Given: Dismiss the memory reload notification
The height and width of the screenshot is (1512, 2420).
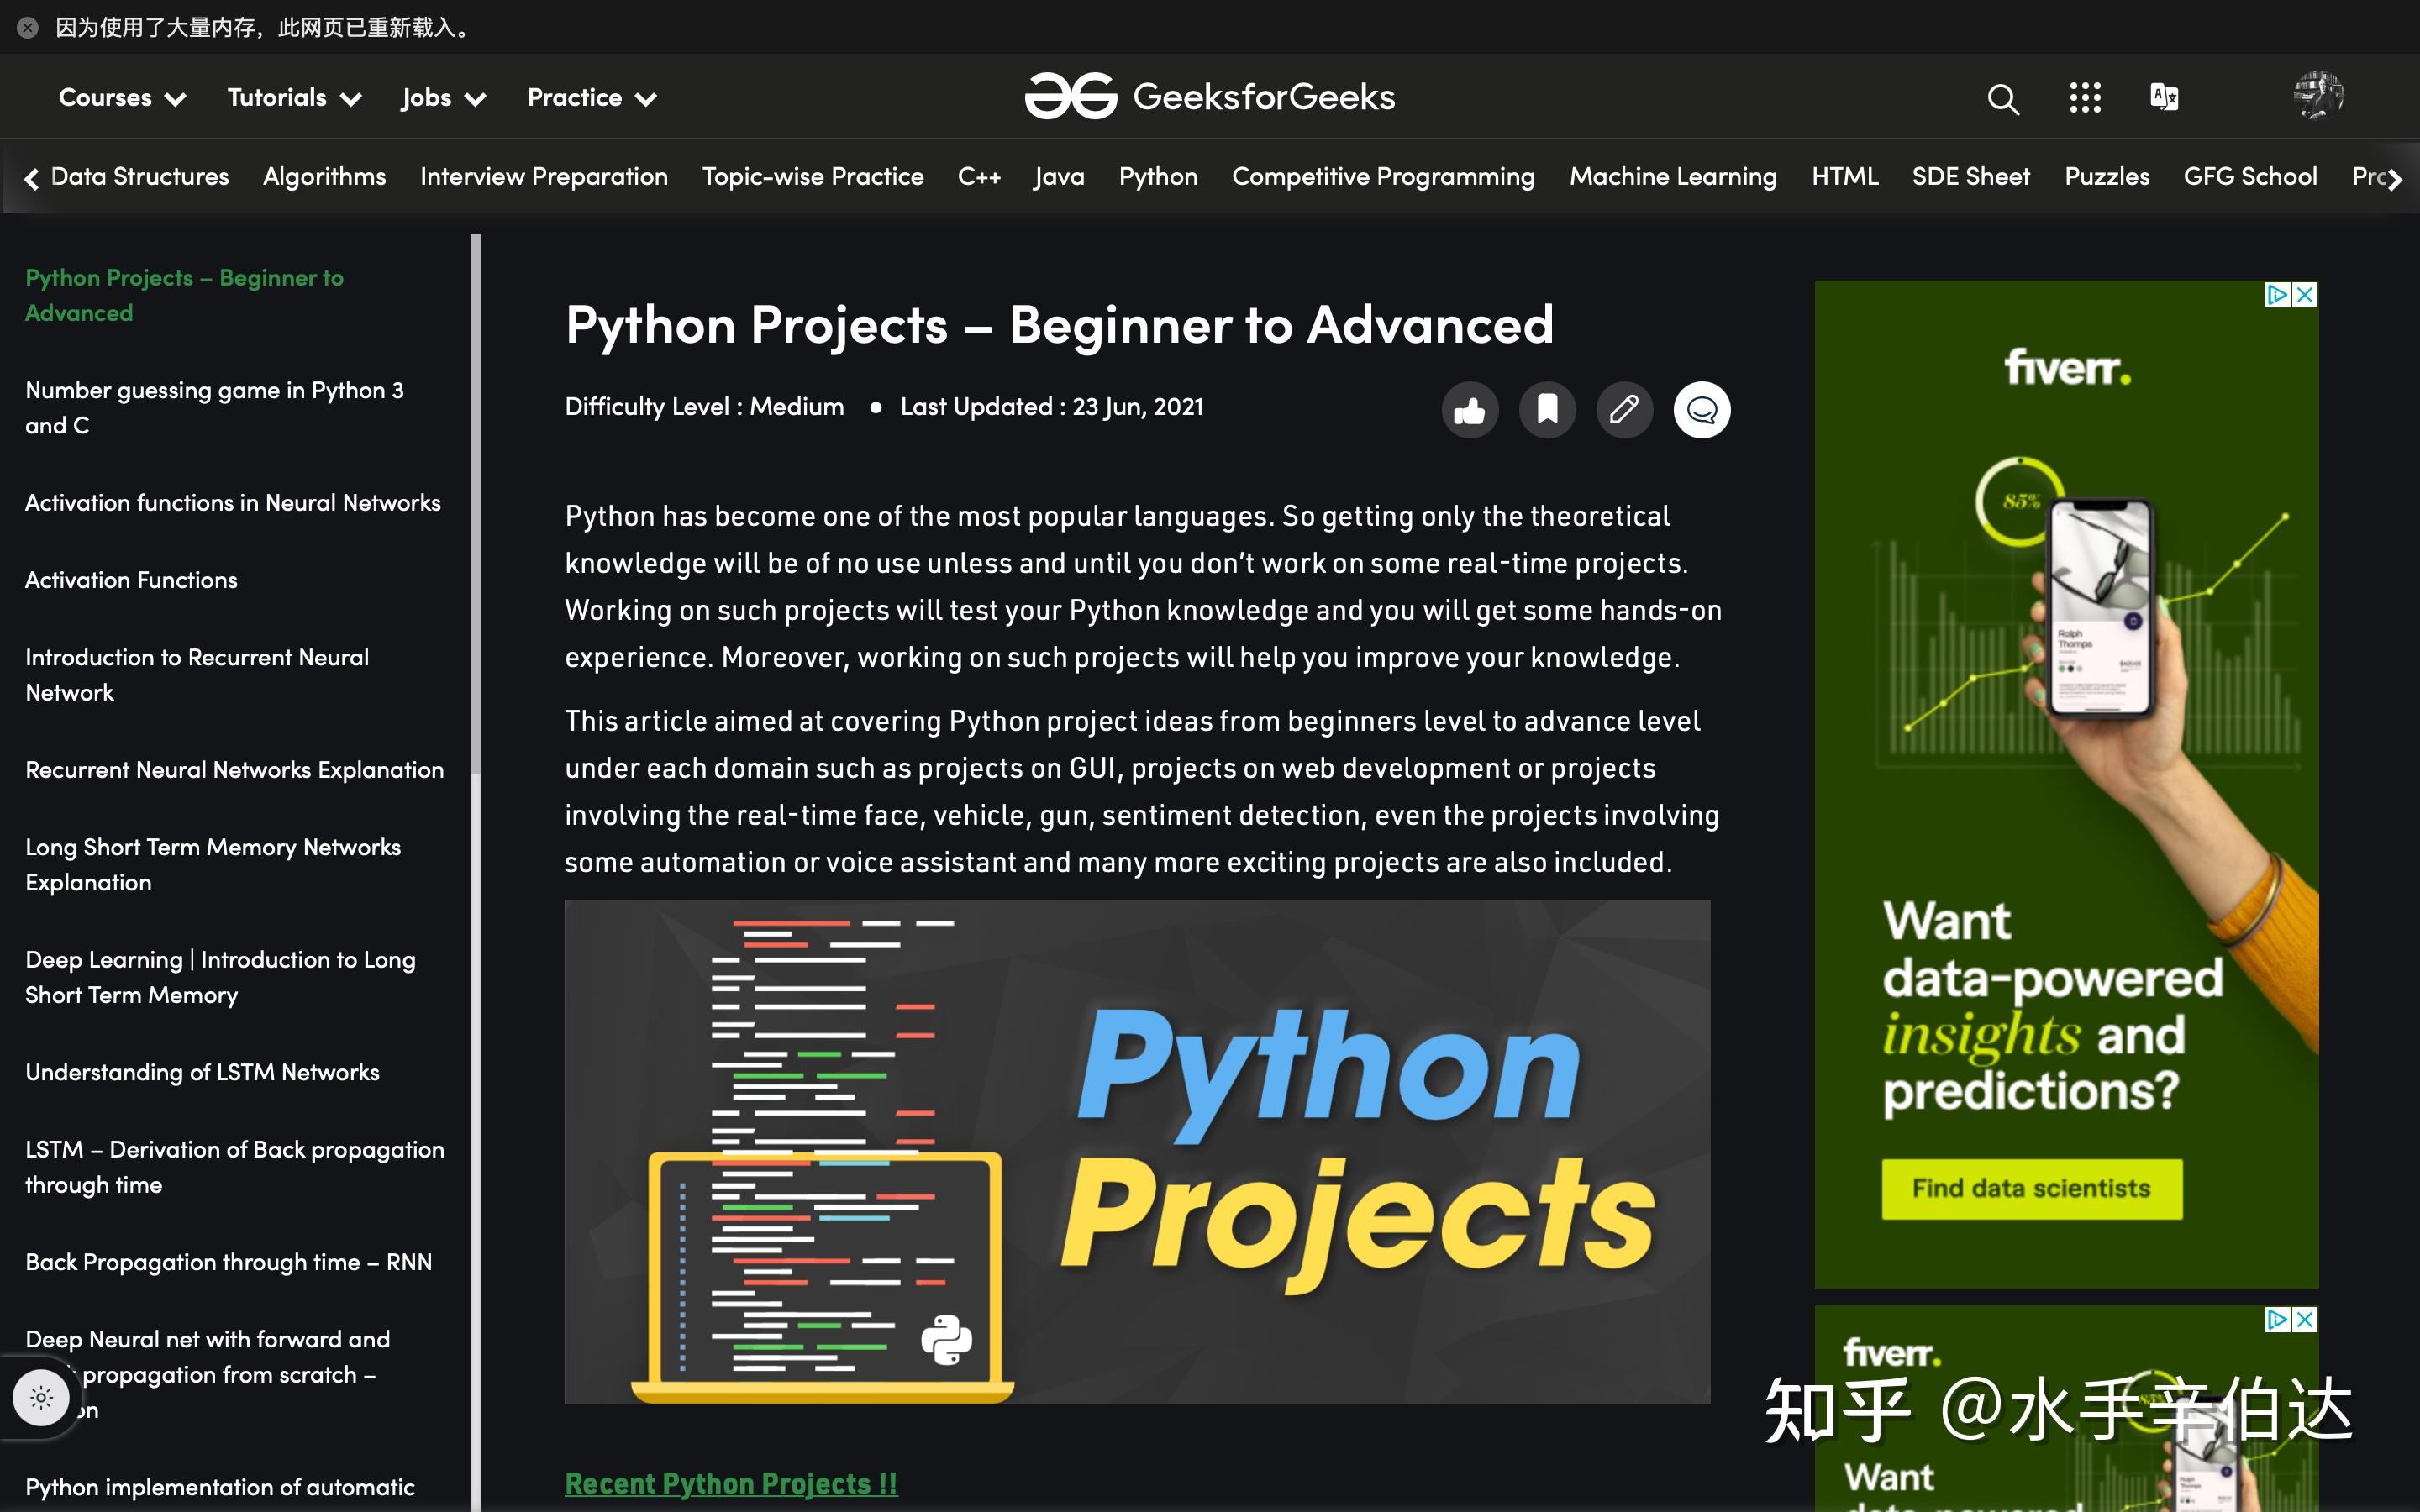Looking at the screenshot, I should click(x=27, y=28).
